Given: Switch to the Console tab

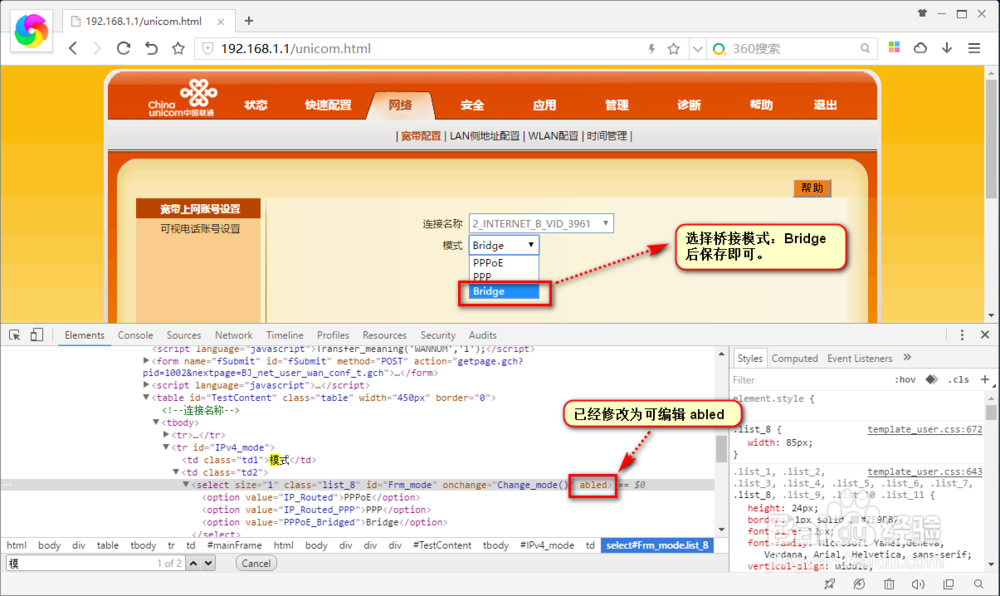Looking at the screenshot, I should point(135,335).
